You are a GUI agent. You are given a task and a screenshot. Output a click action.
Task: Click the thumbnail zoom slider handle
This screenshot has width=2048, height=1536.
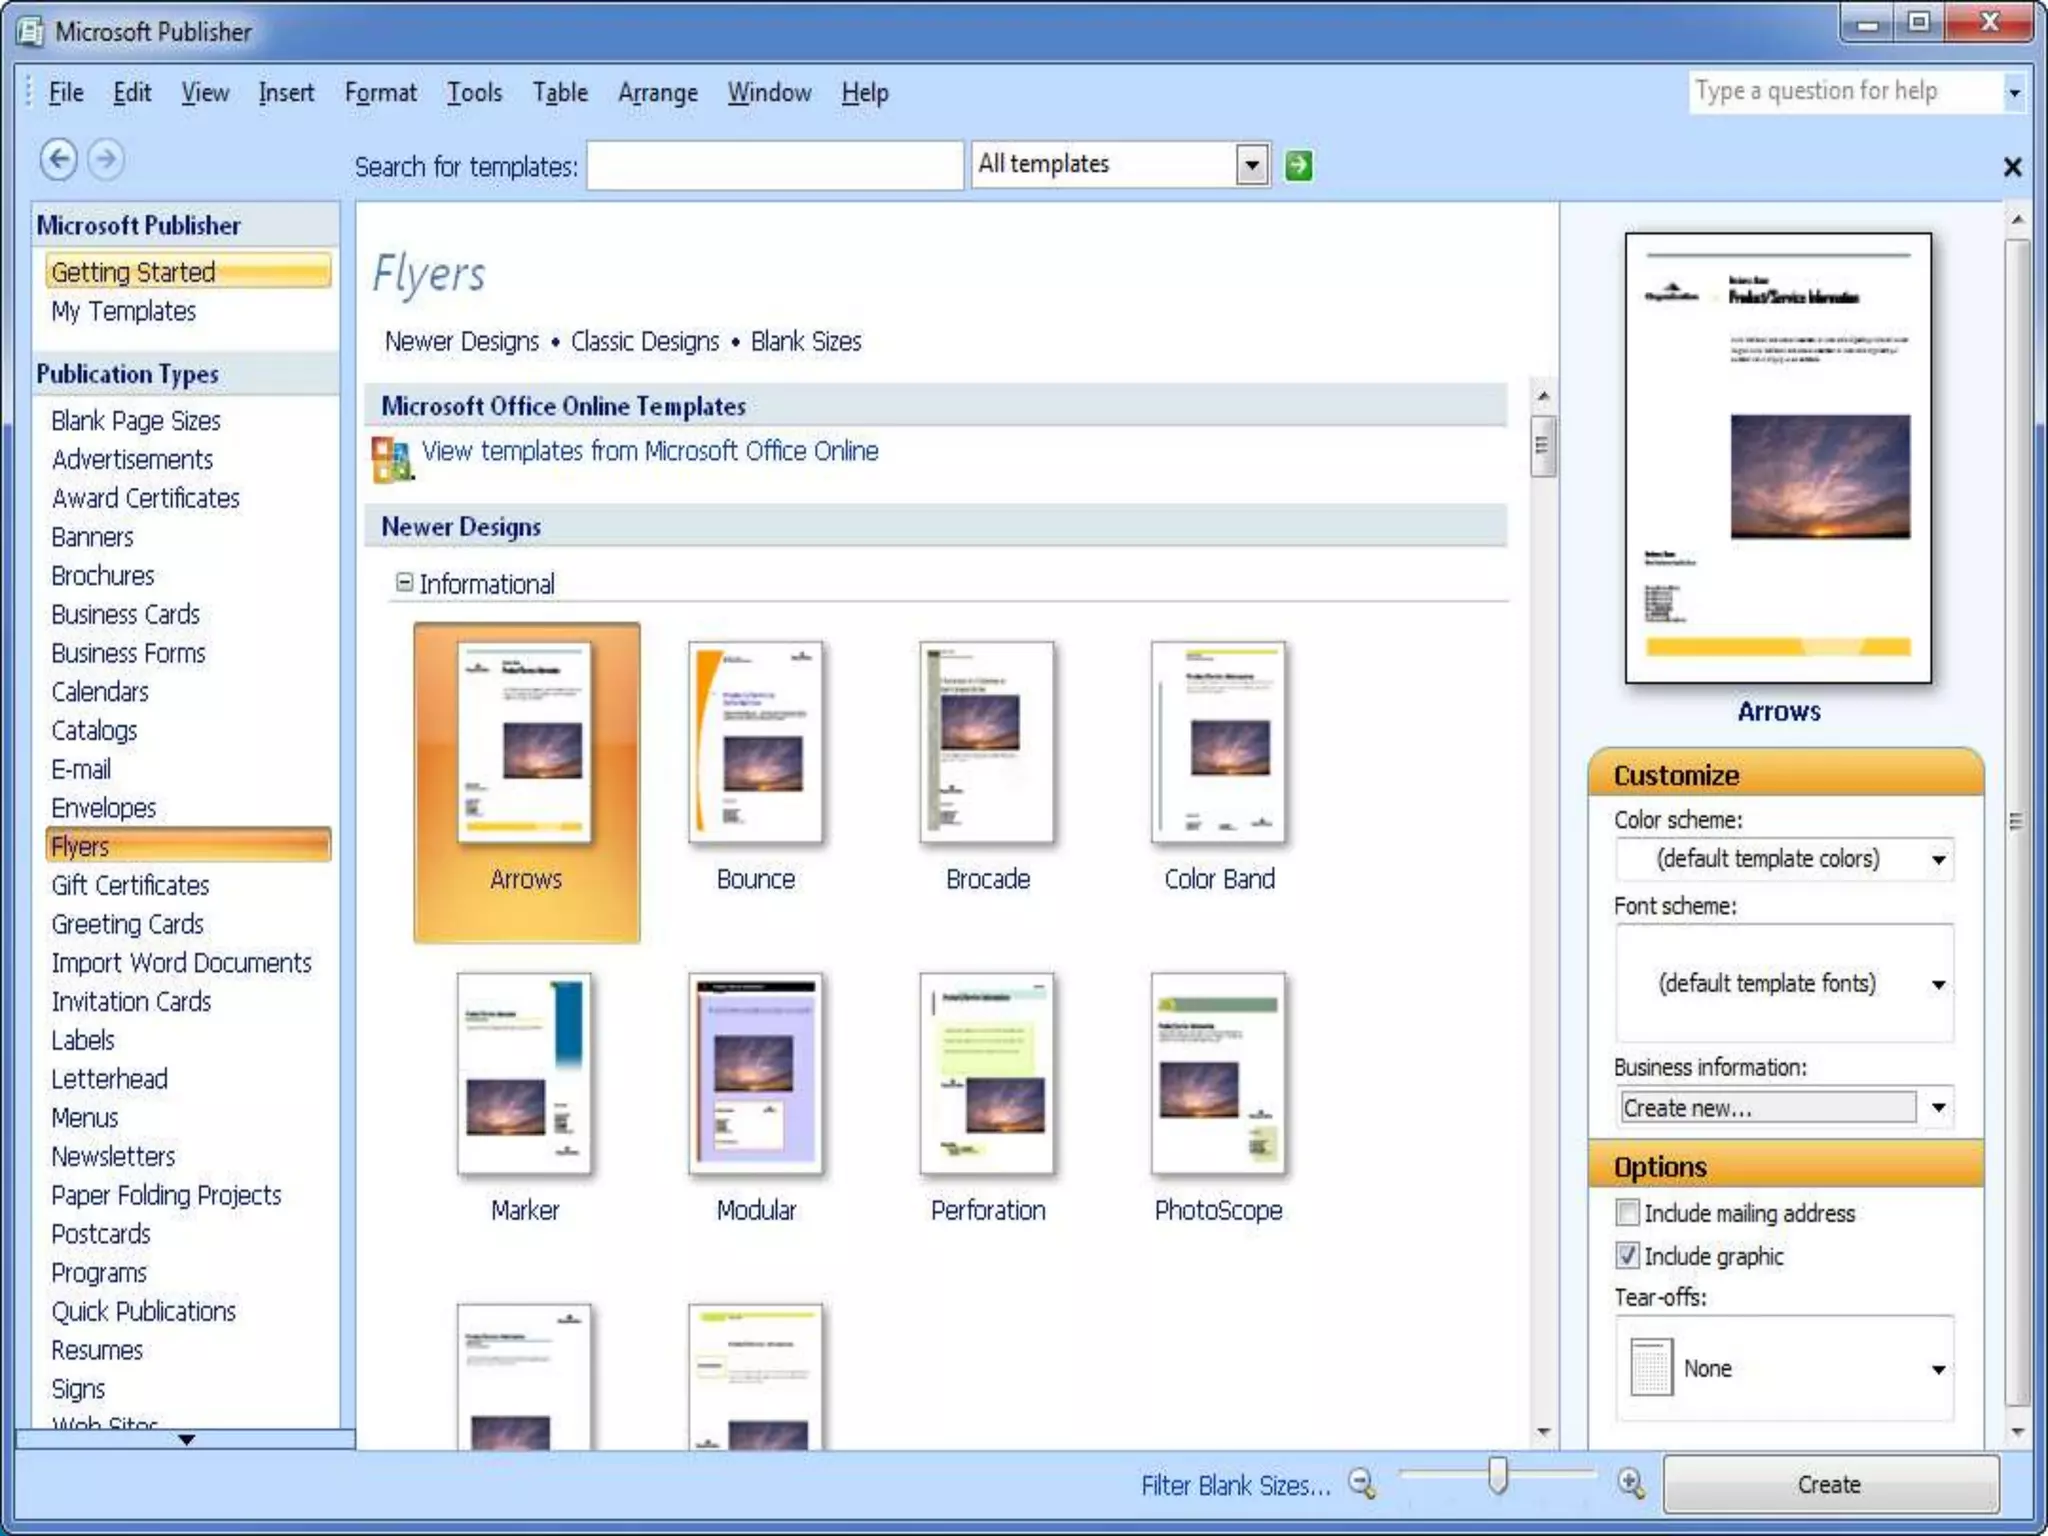1497,1475
